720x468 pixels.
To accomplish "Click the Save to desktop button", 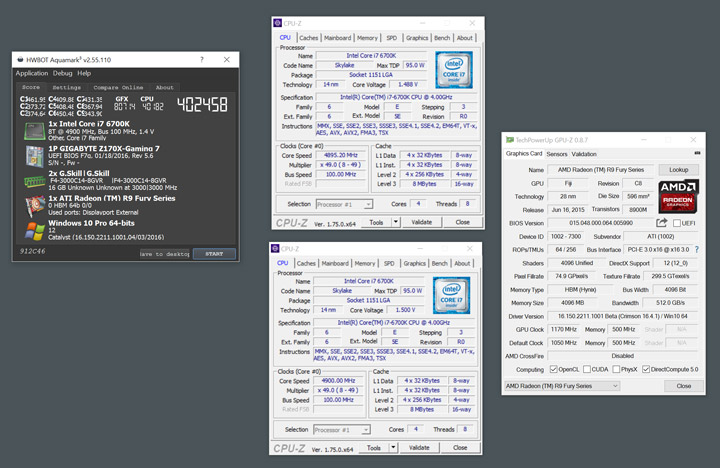I will tap(165, 254).
